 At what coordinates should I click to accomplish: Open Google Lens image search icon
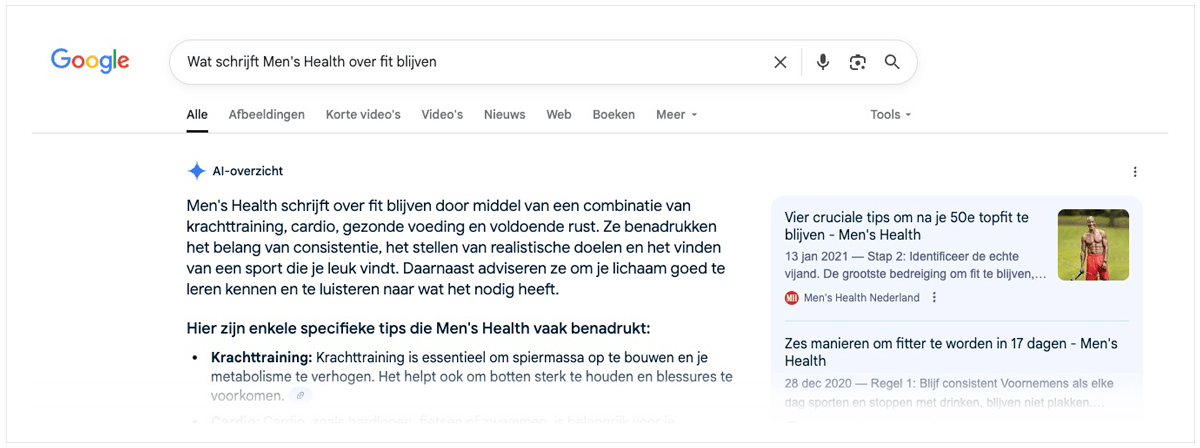coord(857,62)
